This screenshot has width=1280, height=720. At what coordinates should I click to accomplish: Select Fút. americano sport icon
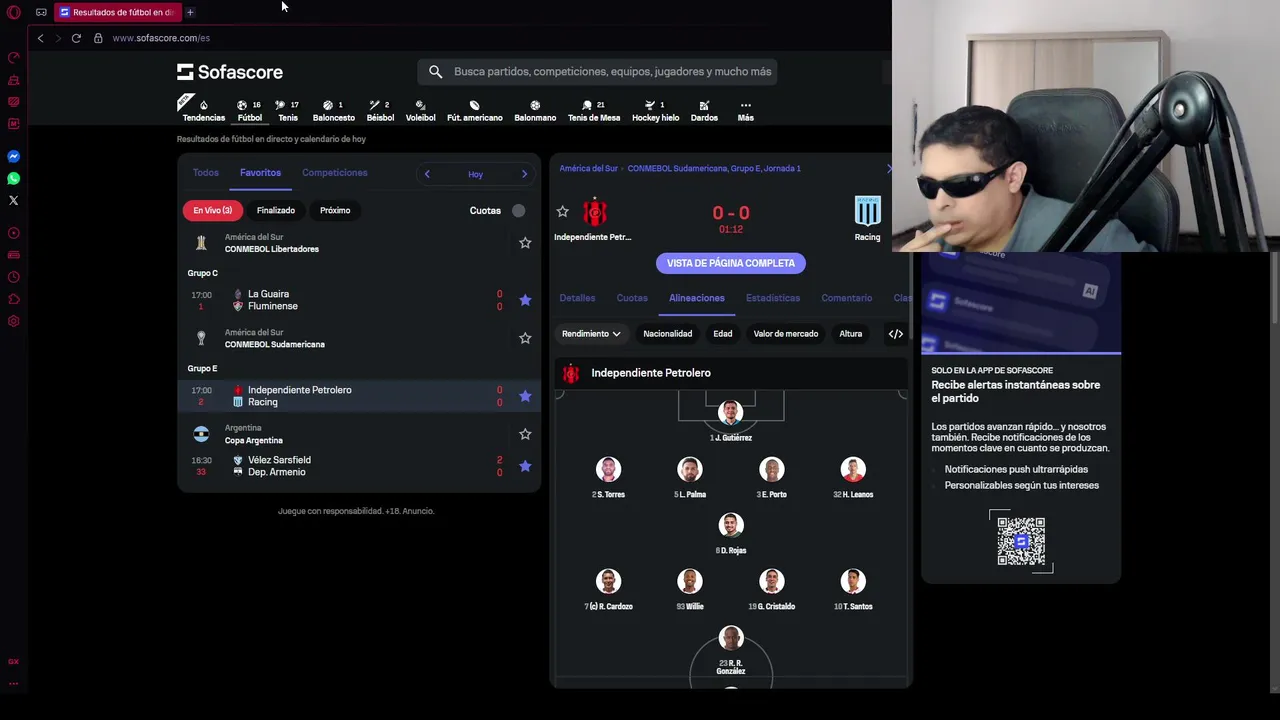[x=475, y=110]
